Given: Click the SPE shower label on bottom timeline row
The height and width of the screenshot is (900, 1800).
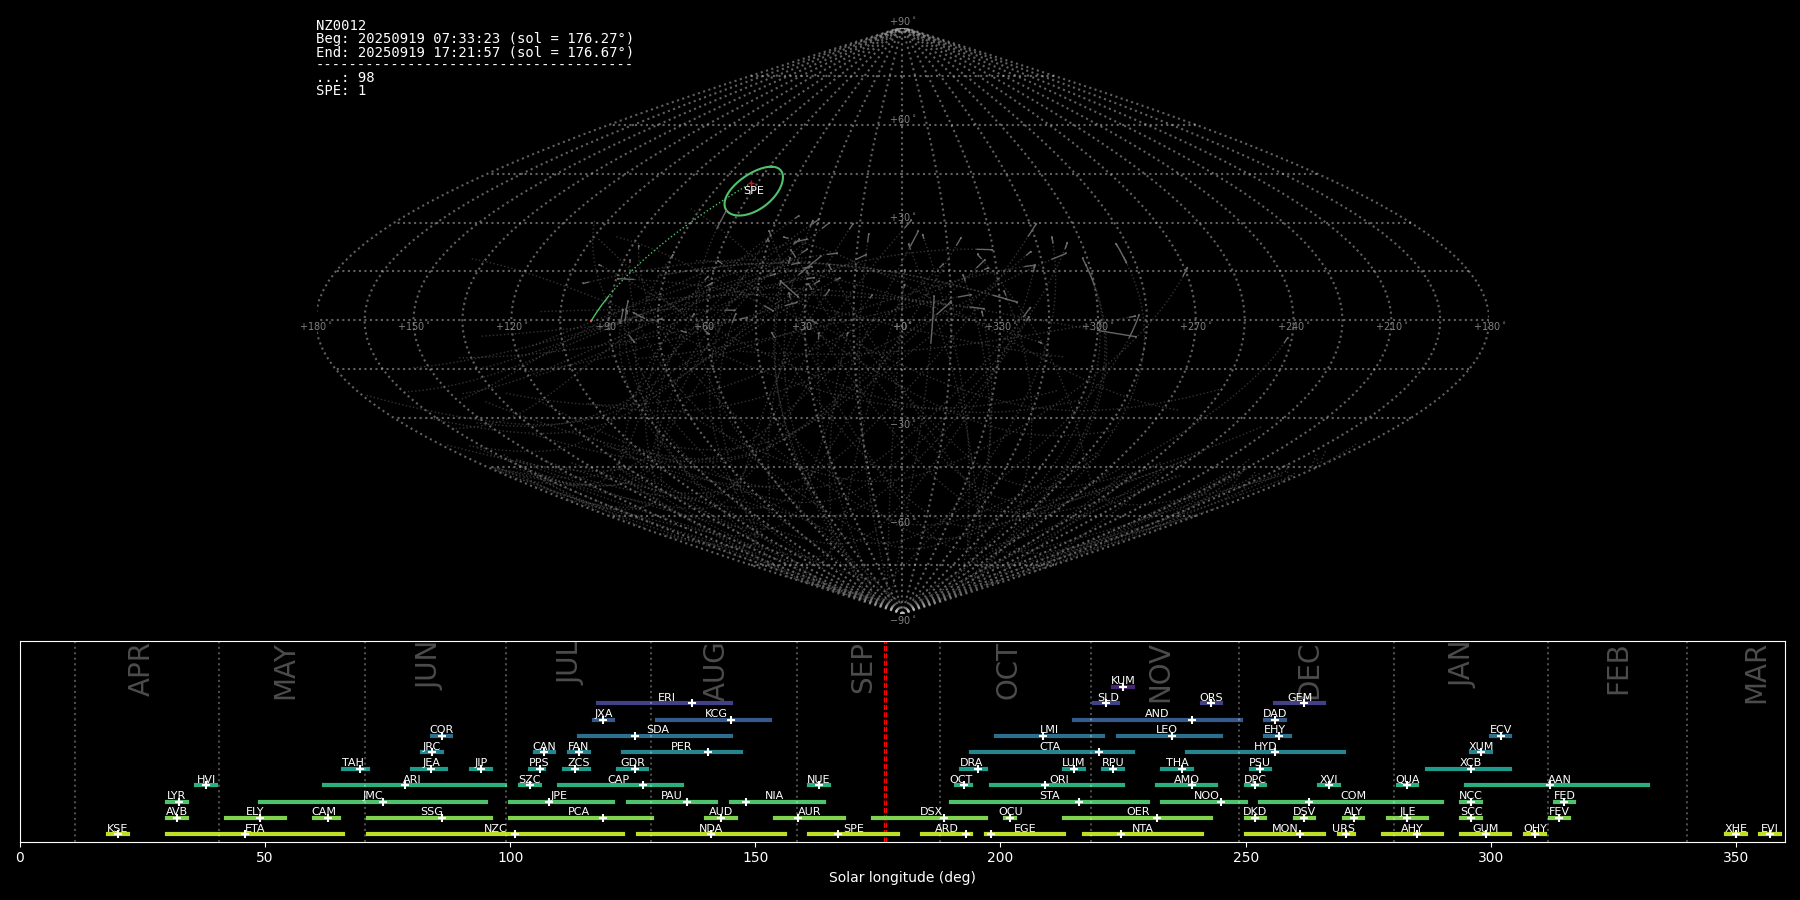Looking at the screenshot, I should click(854, 828).
